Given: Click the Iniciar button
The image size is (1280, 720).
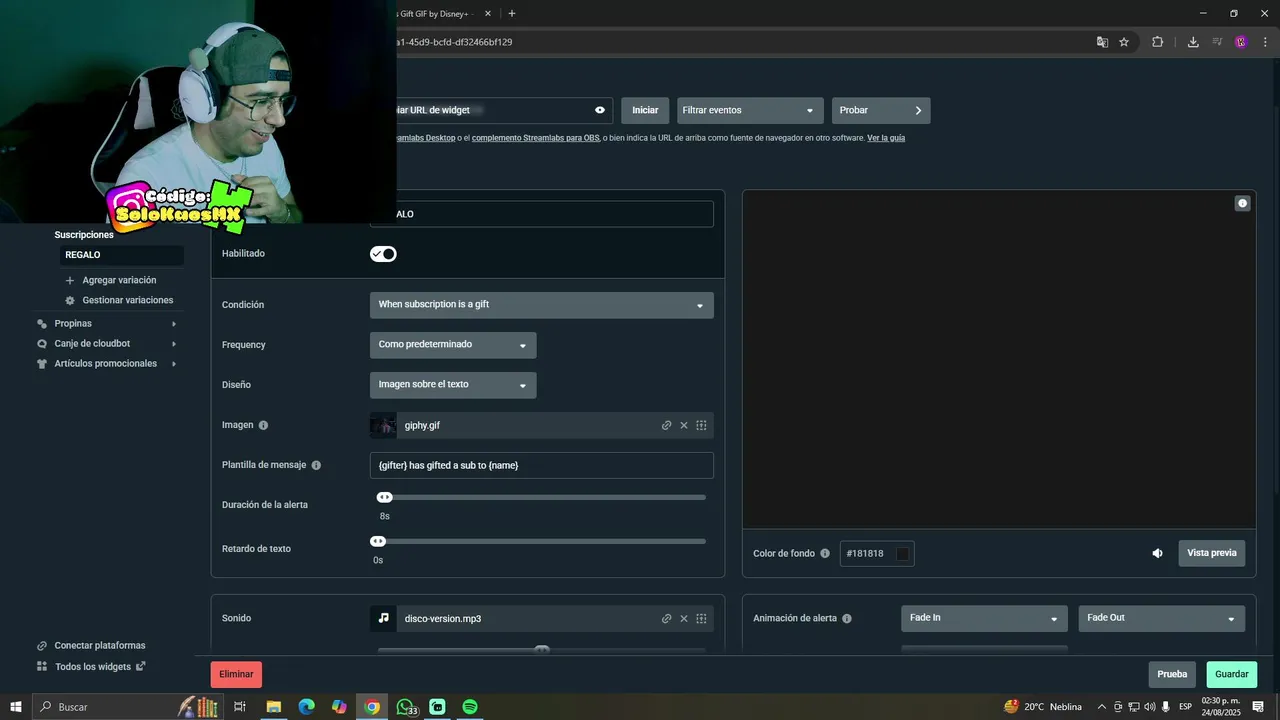Looking at the screenshot, I should (645, 110).
